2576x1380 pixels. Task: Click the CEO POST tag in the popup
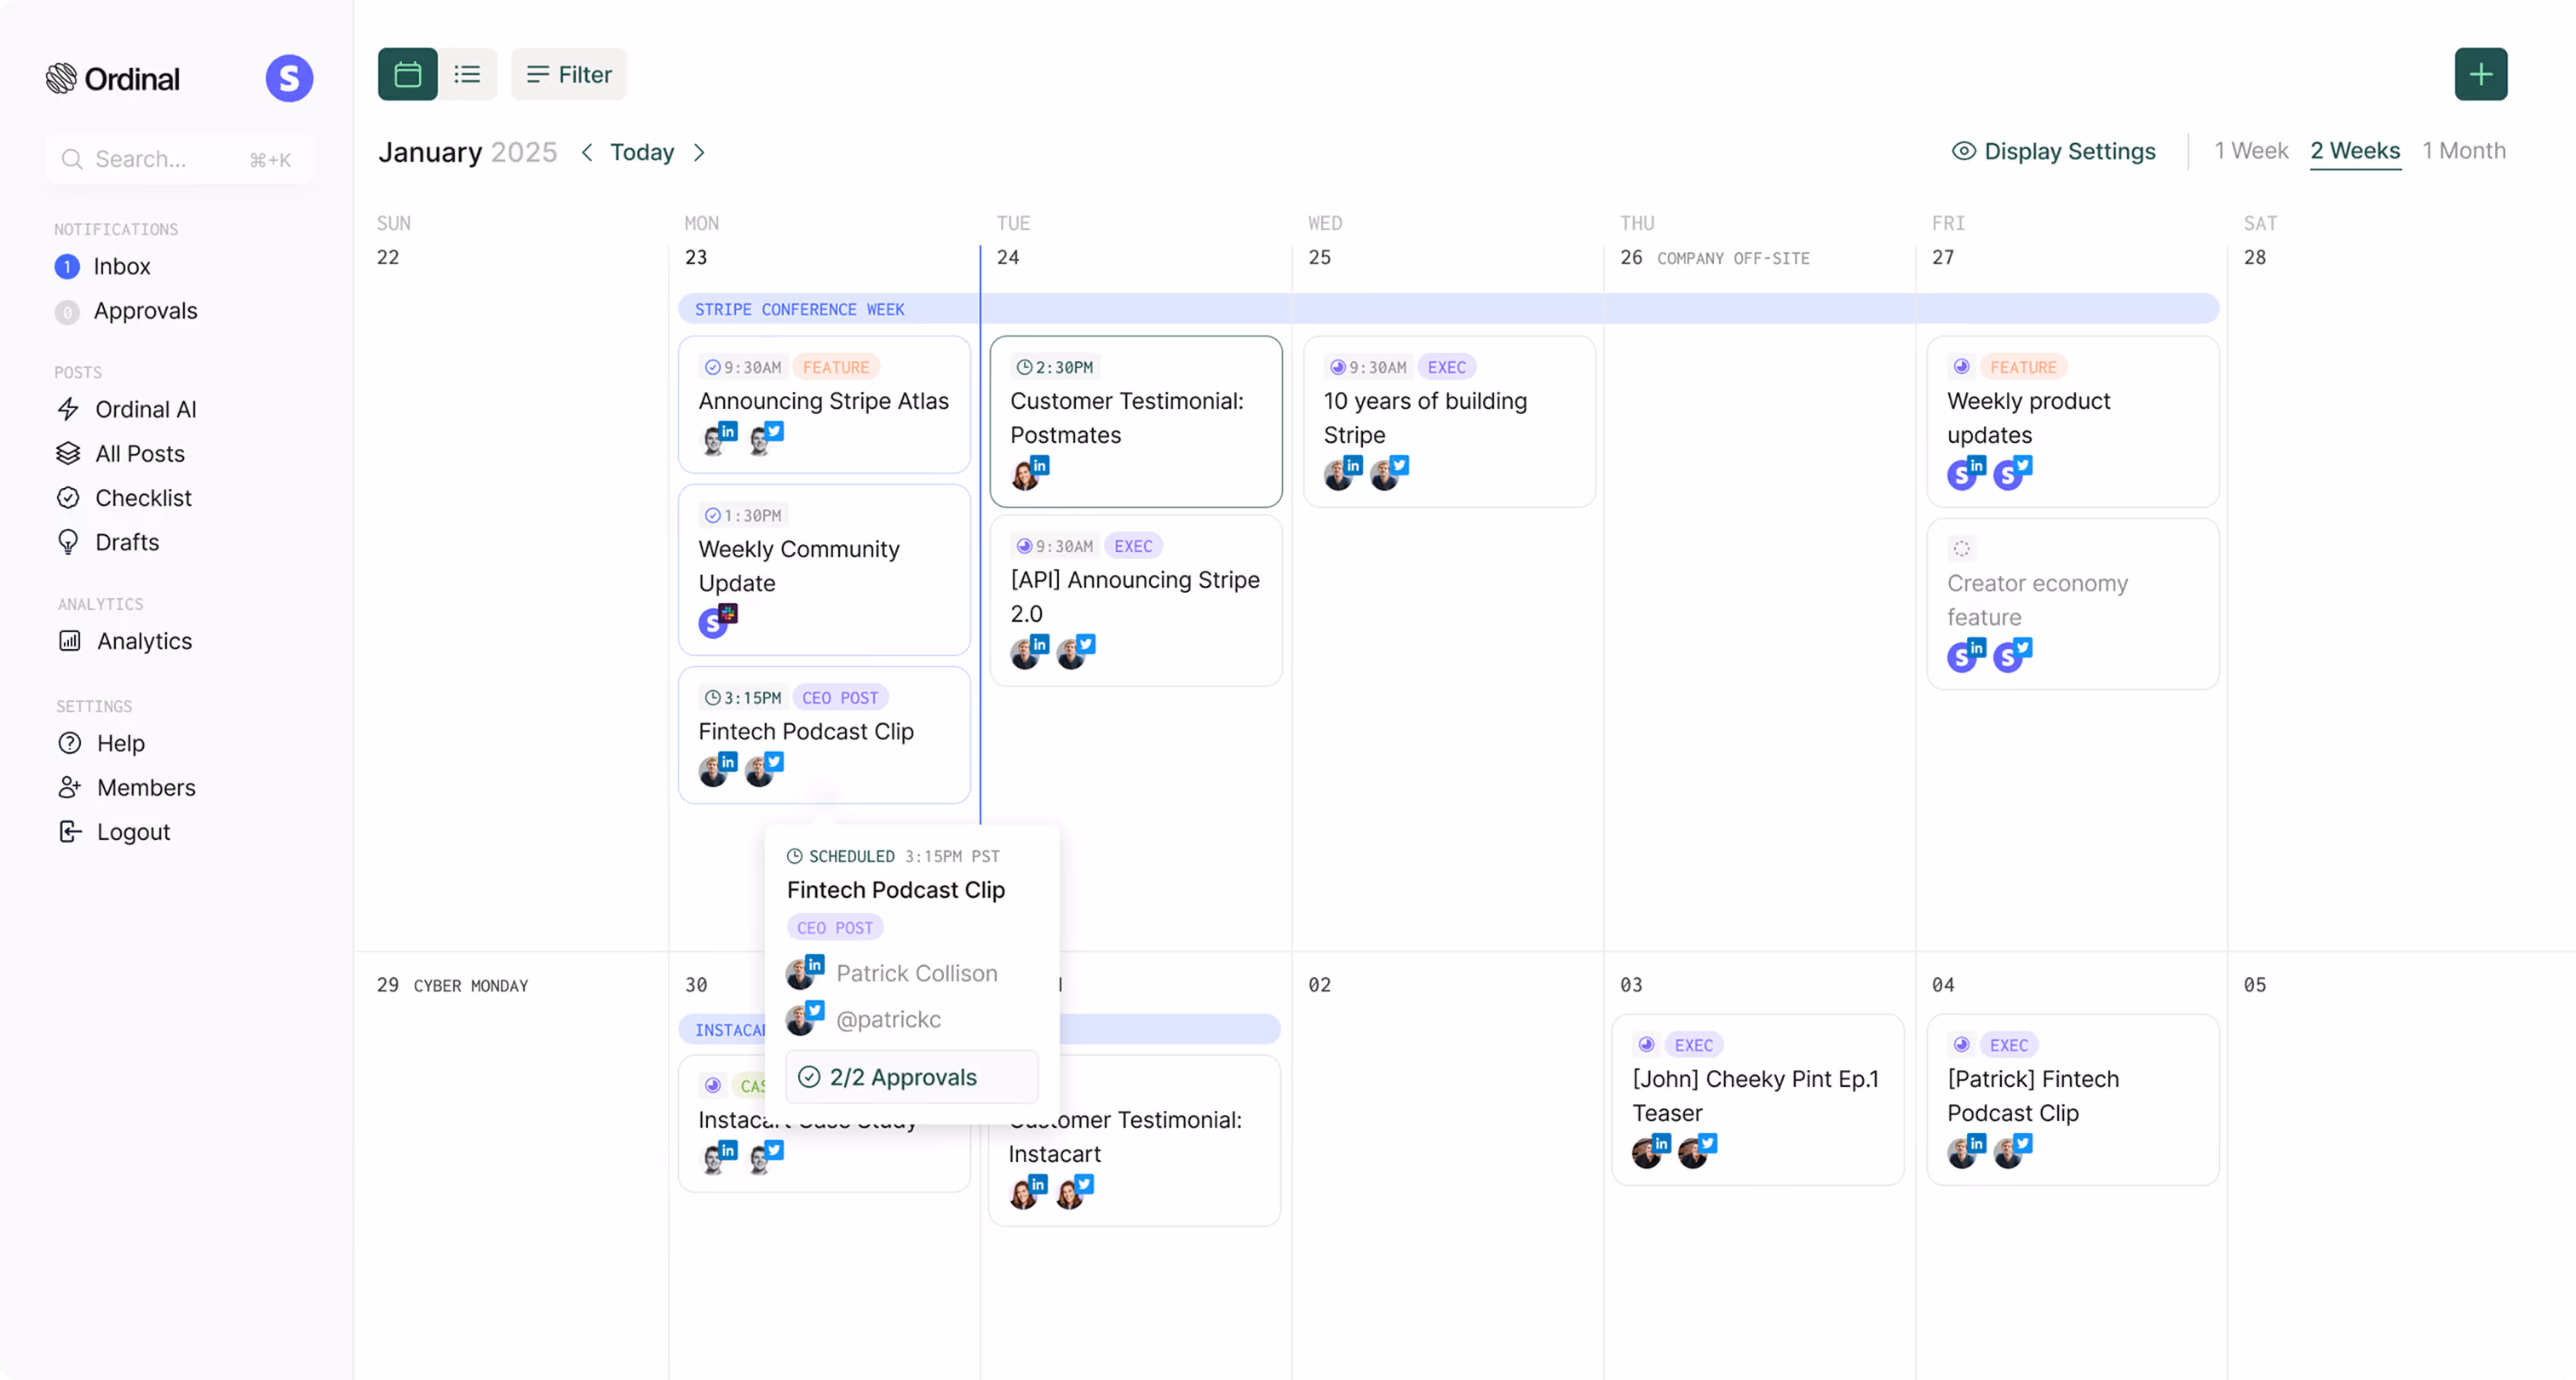(x=835, y=928)
